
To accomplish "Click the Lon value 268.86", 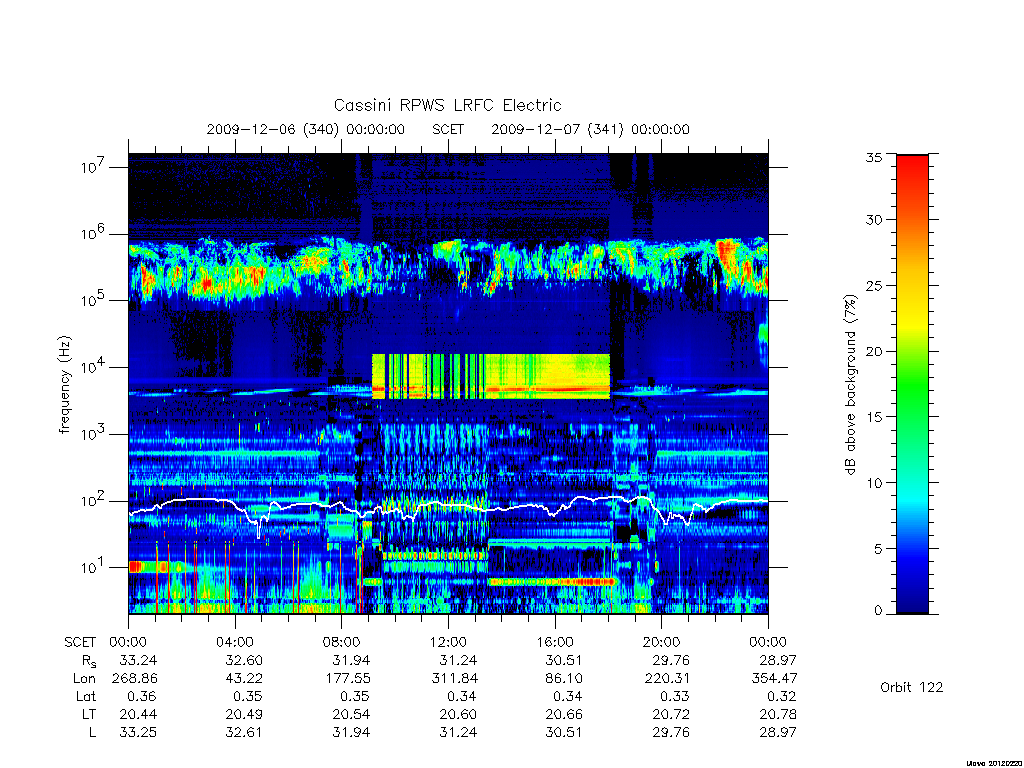I will click(x=134, y=679).
